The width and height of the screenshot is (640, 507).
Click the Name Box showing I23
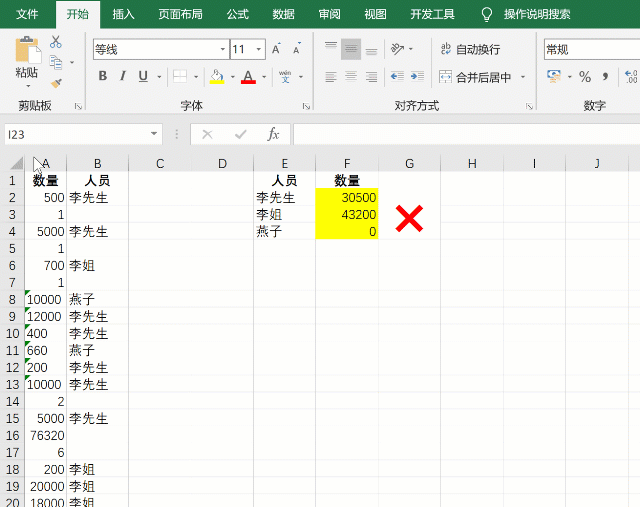click(x=75, y=134)
